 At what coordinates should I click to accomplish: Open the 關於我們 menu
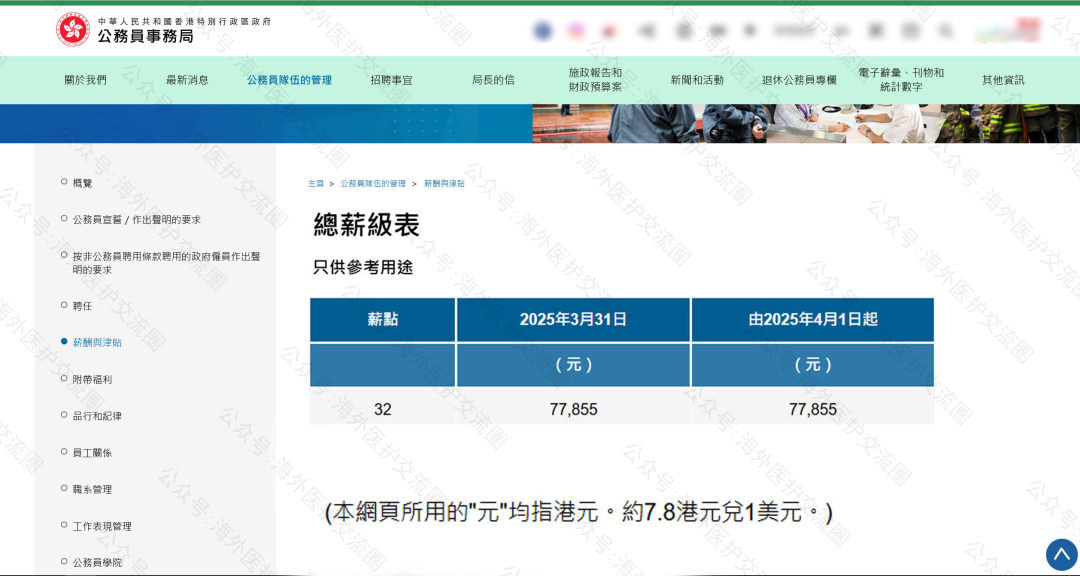point(85,80)
